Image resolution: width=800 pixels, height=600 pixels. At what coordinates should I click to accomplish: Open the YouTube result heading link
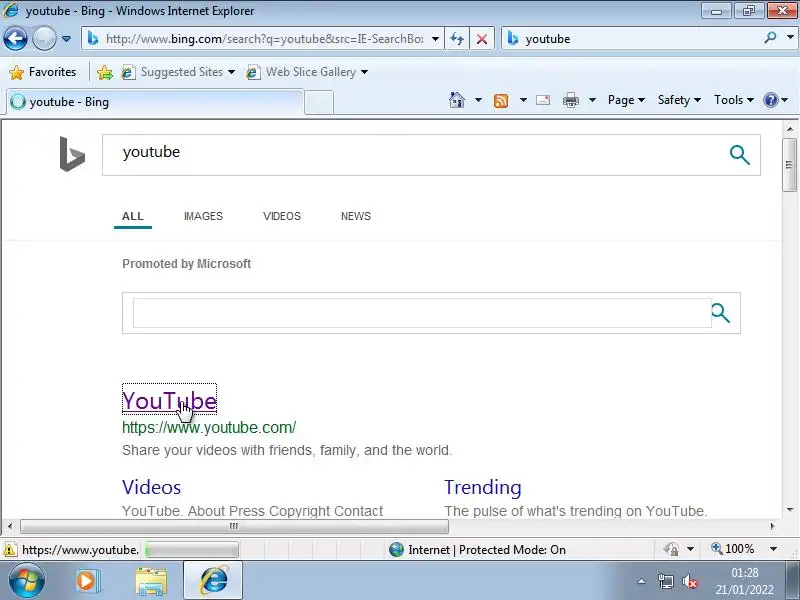click(x=169, y=401)
